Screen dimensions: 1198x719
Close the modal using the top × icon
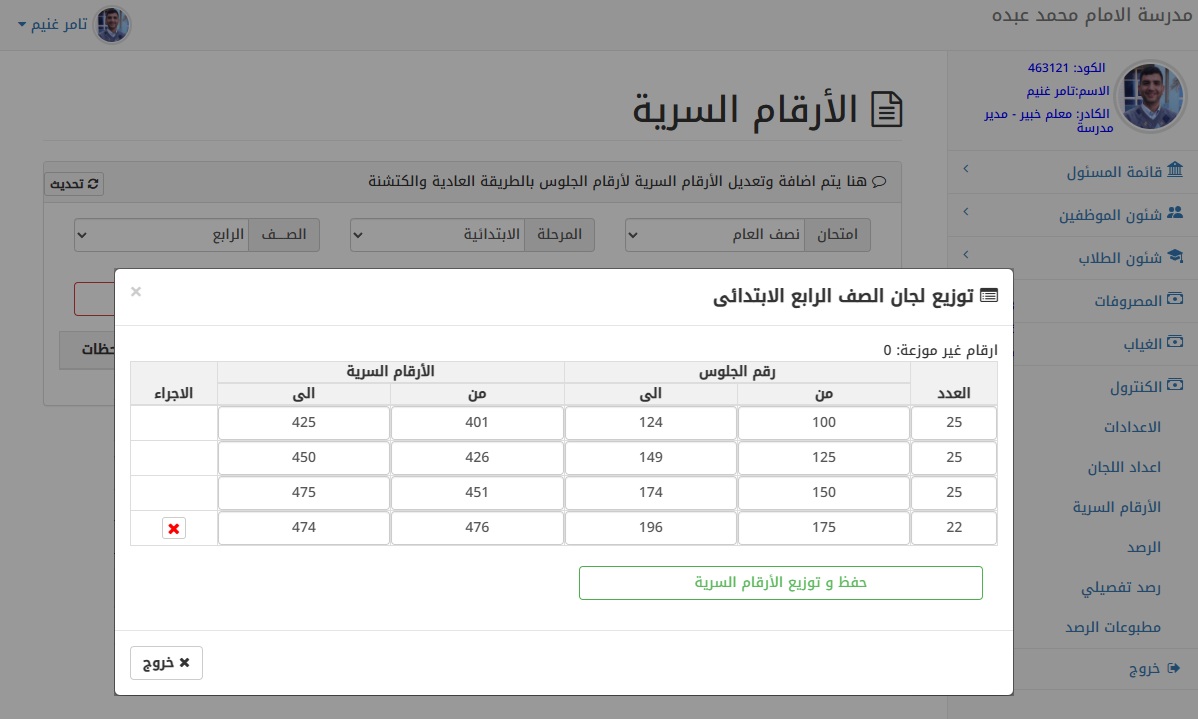click(136, 292)
